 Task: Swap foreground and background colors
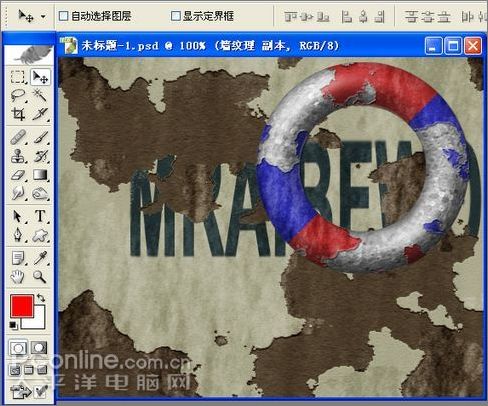tap(41, 297)
